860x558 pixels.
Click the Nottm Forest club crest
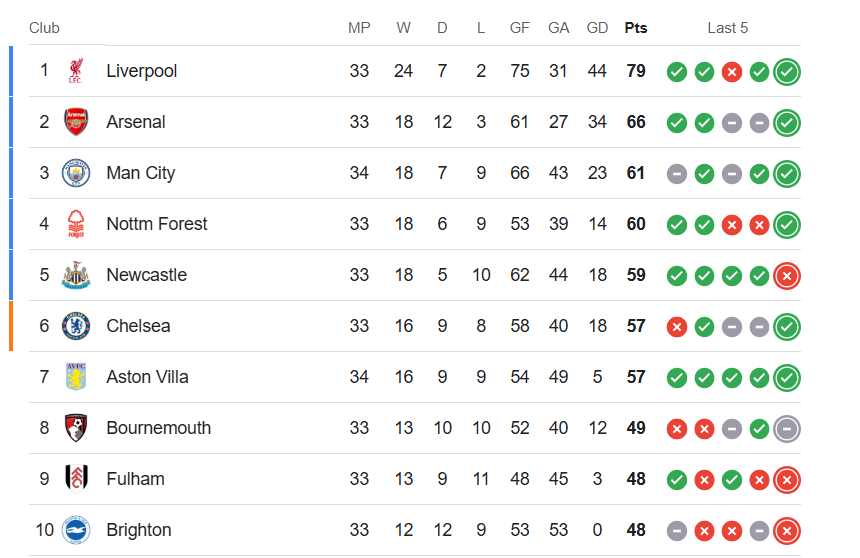tap(76, 224)
